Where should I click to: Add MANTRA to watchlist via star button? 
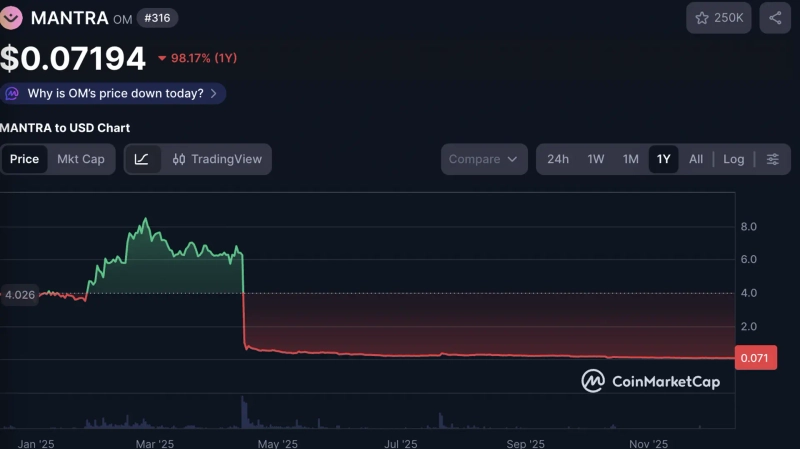[718, 18]
